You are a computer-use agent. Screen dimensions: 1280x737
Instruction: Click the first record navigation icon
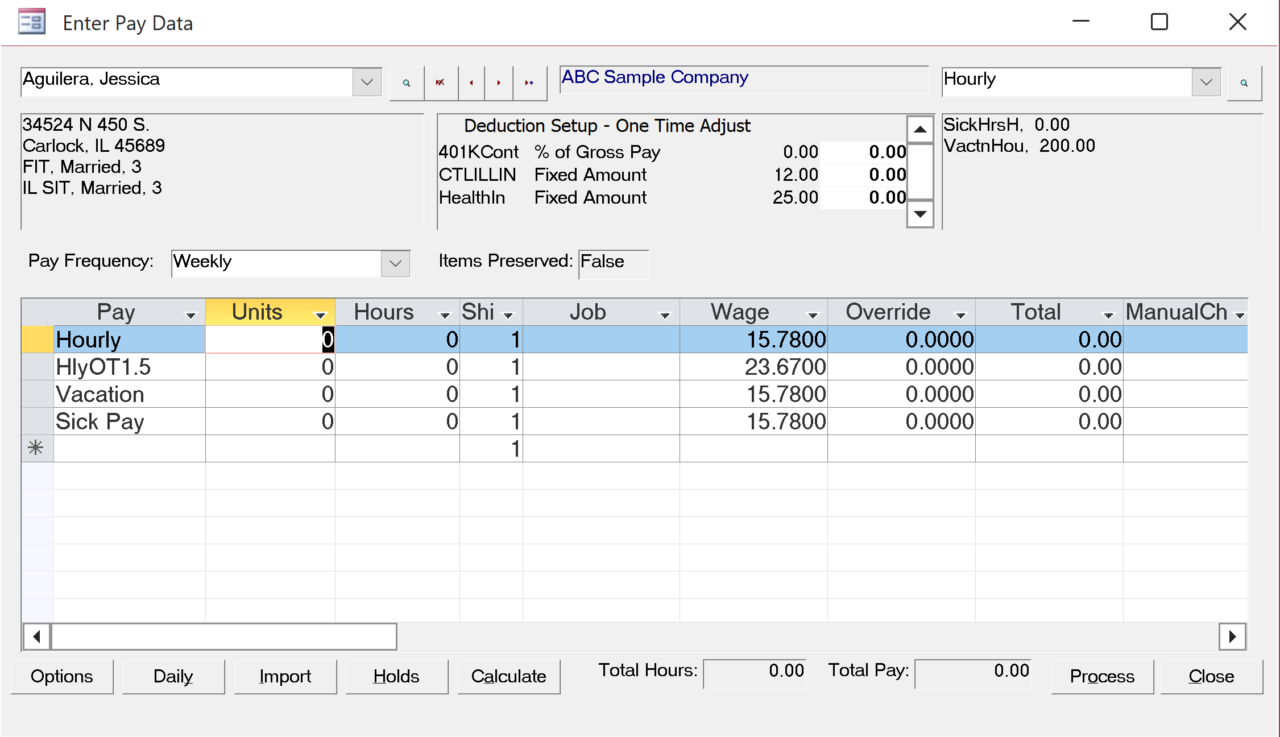[x=439, y=83]
